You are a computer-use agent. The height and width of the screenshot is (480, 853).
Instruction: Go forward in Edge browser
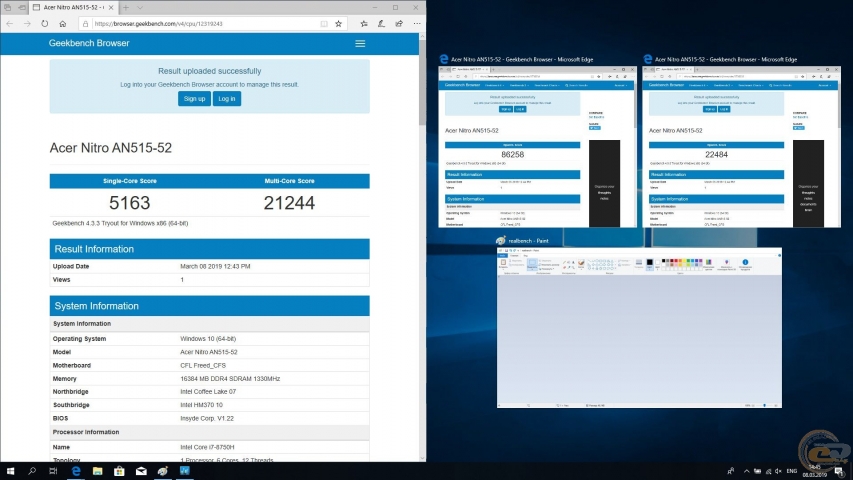point(27,23)
